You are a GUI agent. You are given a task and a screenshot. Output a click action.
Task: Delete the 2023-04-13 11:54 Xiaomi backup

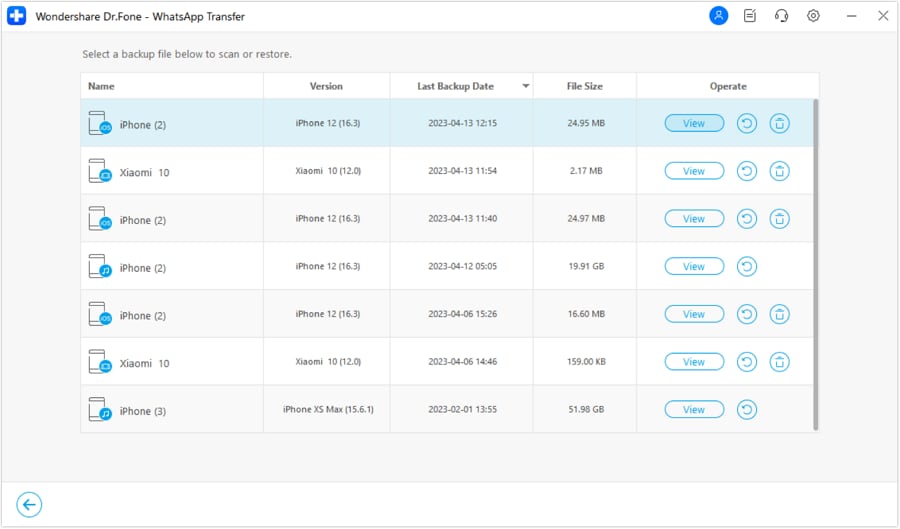779,171
